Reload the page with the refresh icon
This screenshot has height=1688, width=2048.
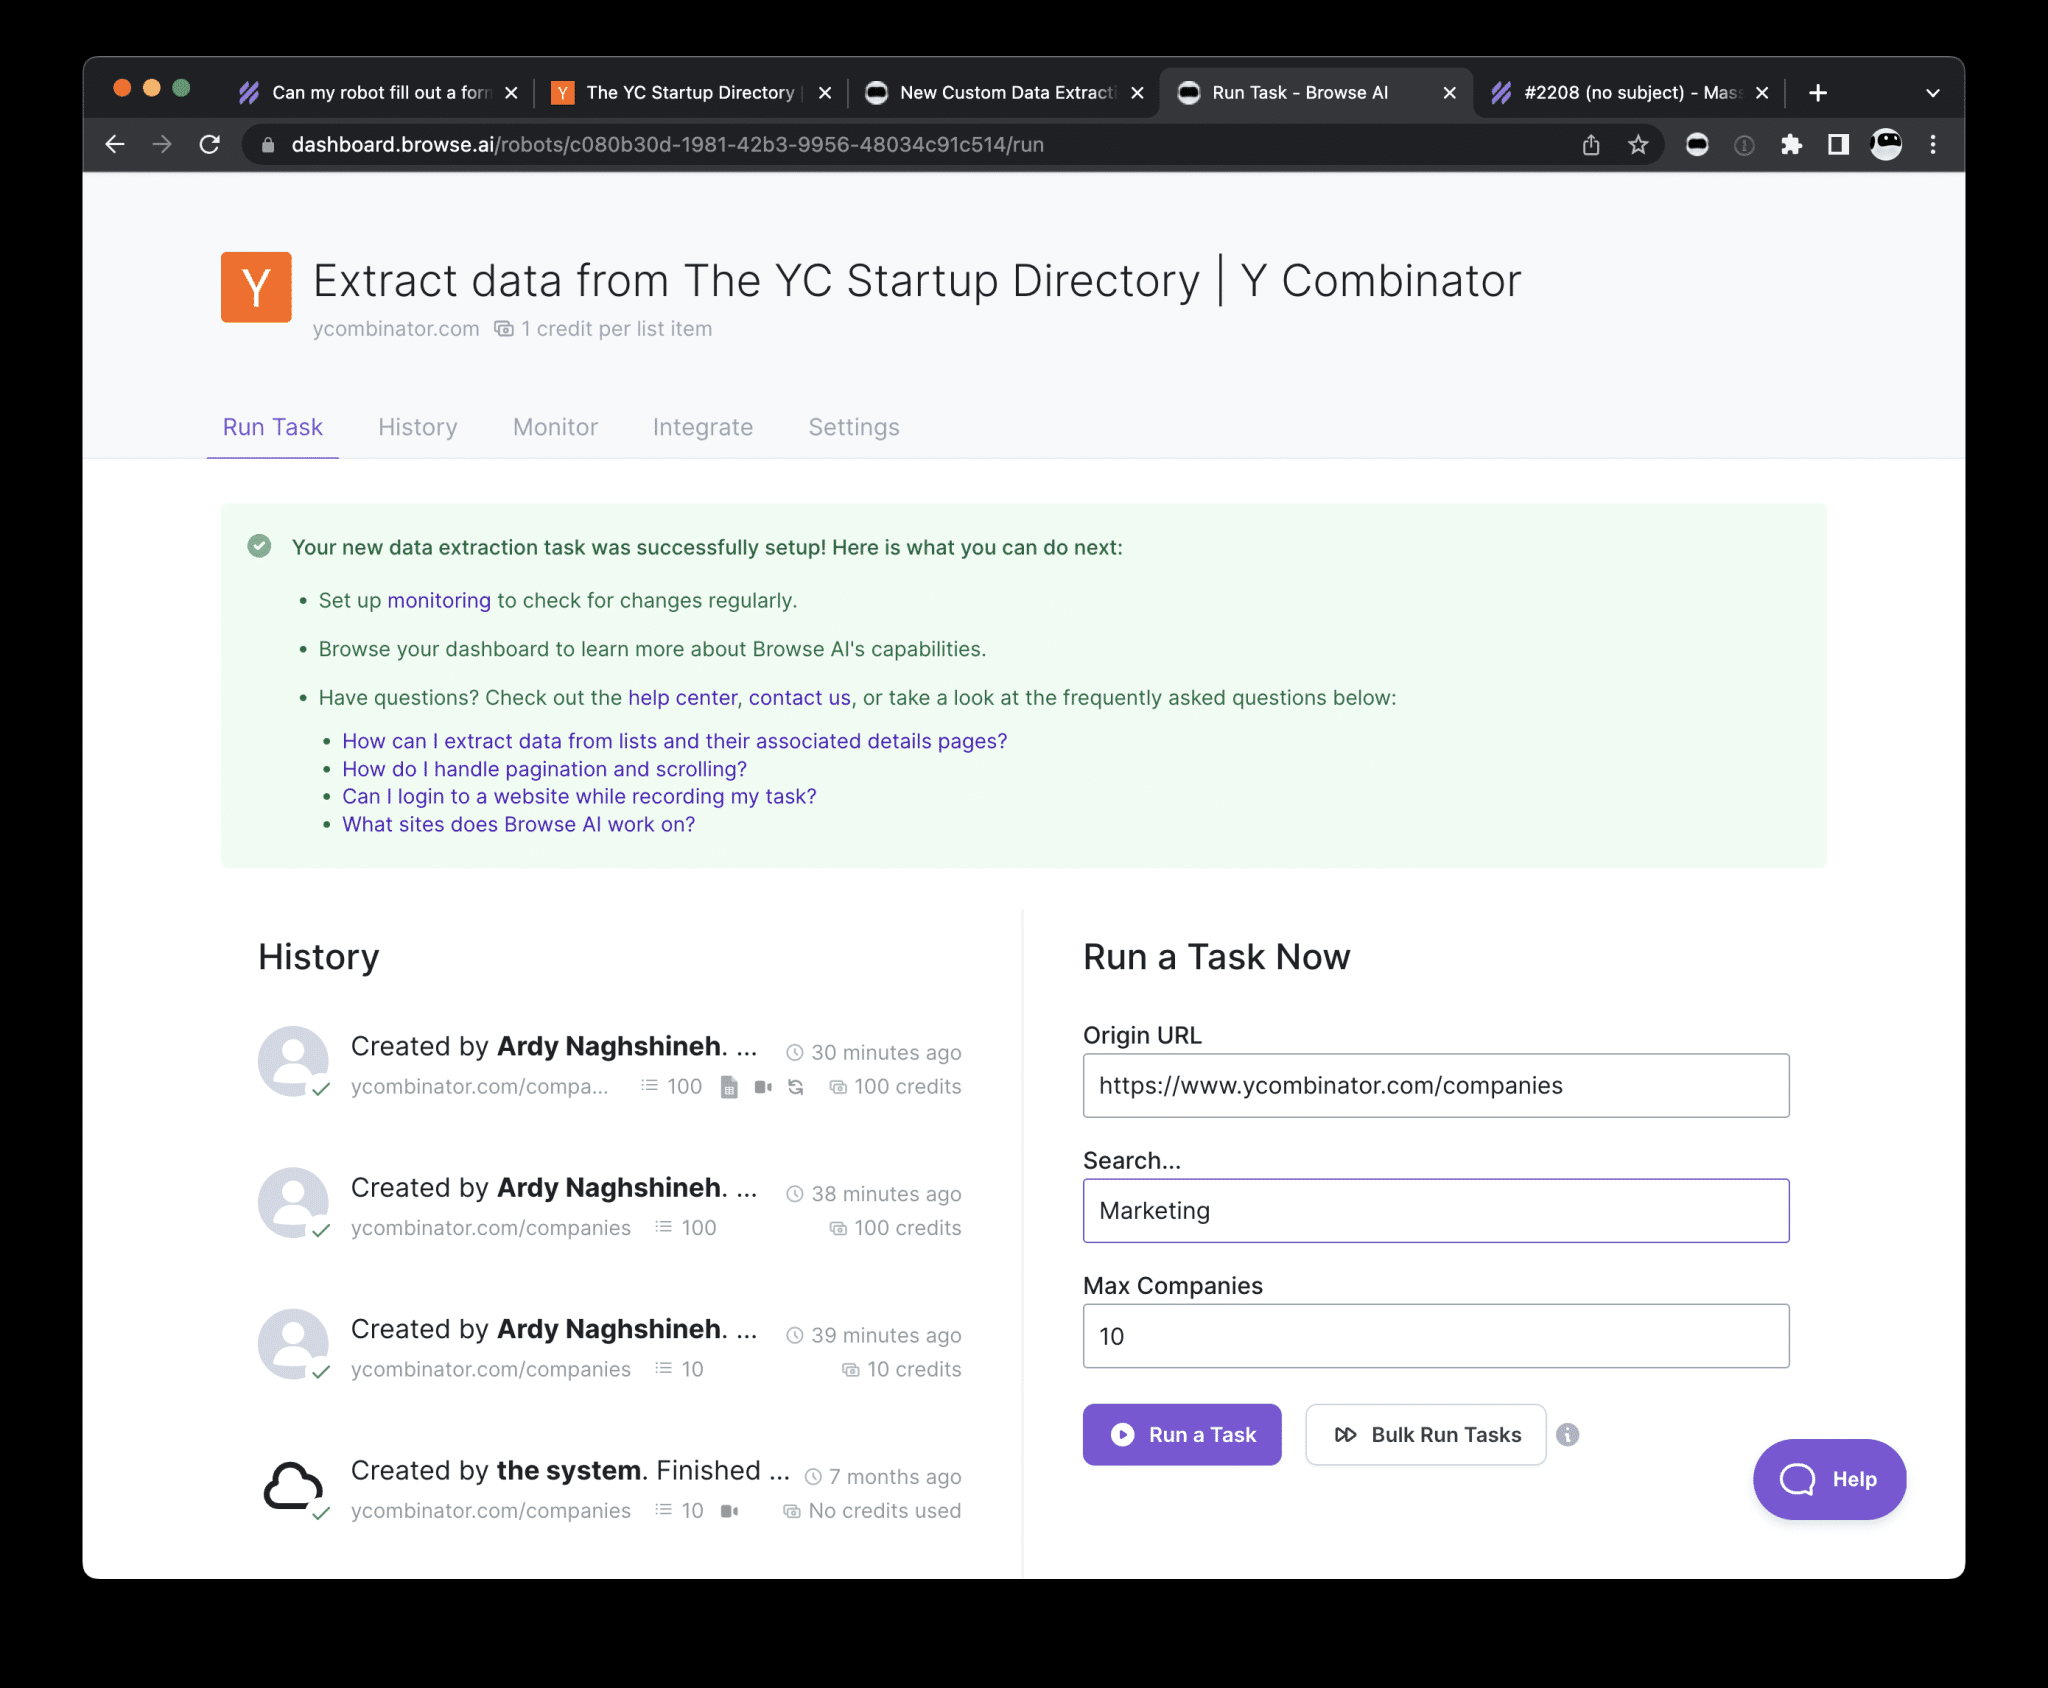(x=209, y=145)
